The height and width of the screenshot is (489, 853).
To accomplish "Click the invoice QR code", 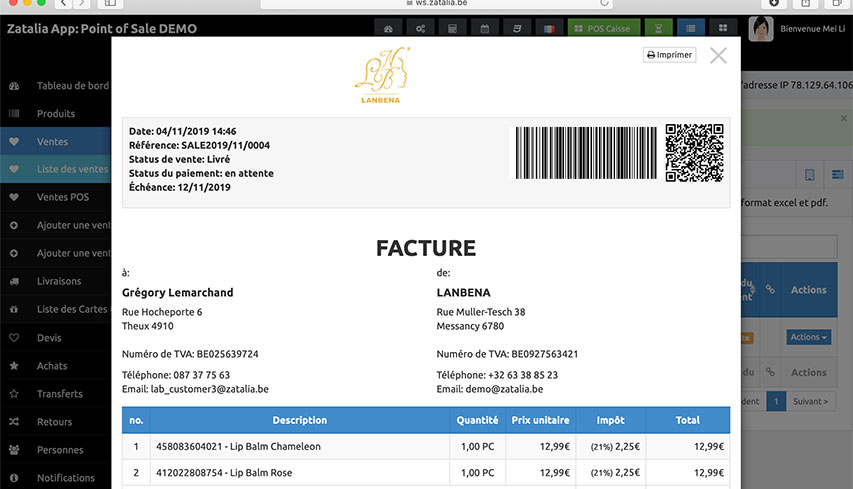I will point(694,153).
